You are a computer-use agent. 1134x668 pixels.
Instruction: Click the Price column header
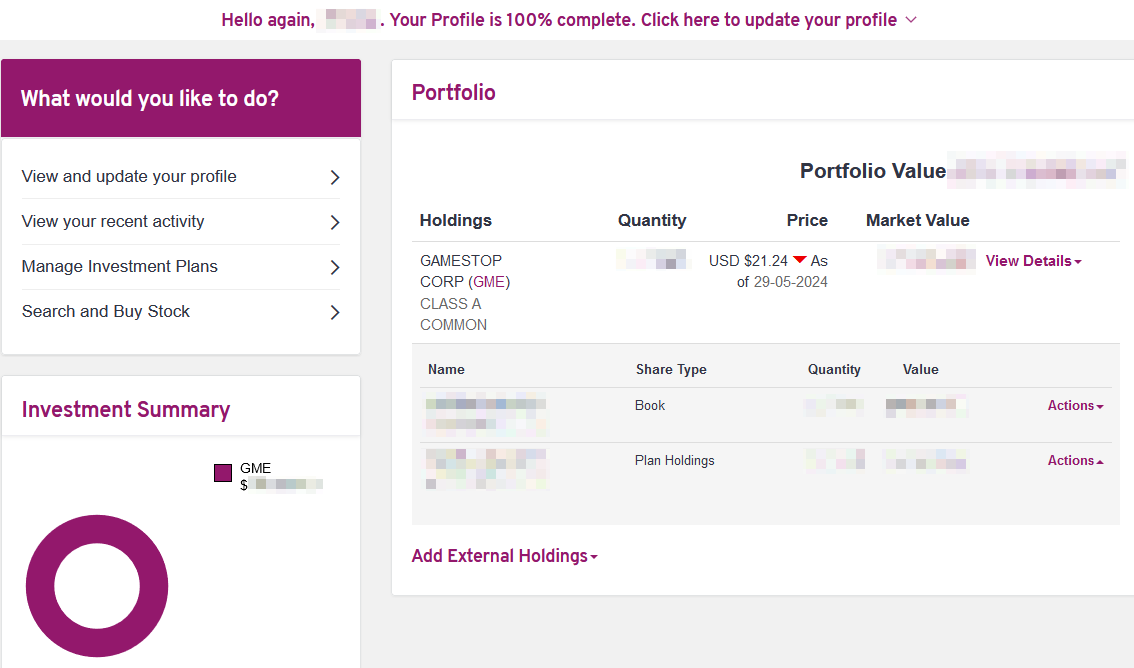(x=807, y=220)
